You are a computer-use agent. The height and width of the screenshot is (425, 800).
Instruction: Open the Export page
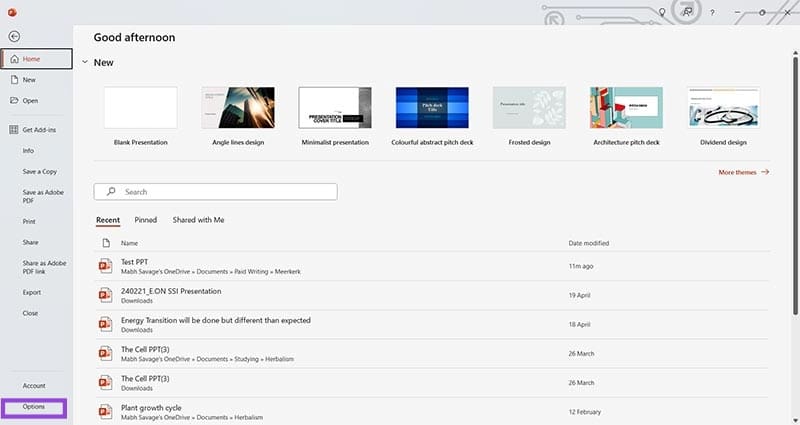pos(32,292)
